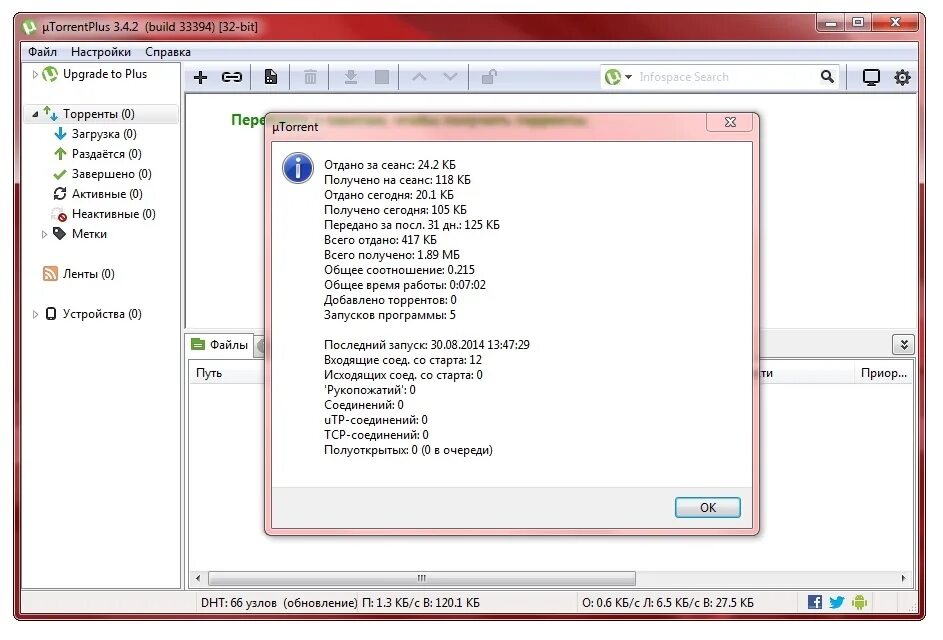This screenshot has height=640, width=943.
Task: Open the Справка menu
Action: click(168, 52)
